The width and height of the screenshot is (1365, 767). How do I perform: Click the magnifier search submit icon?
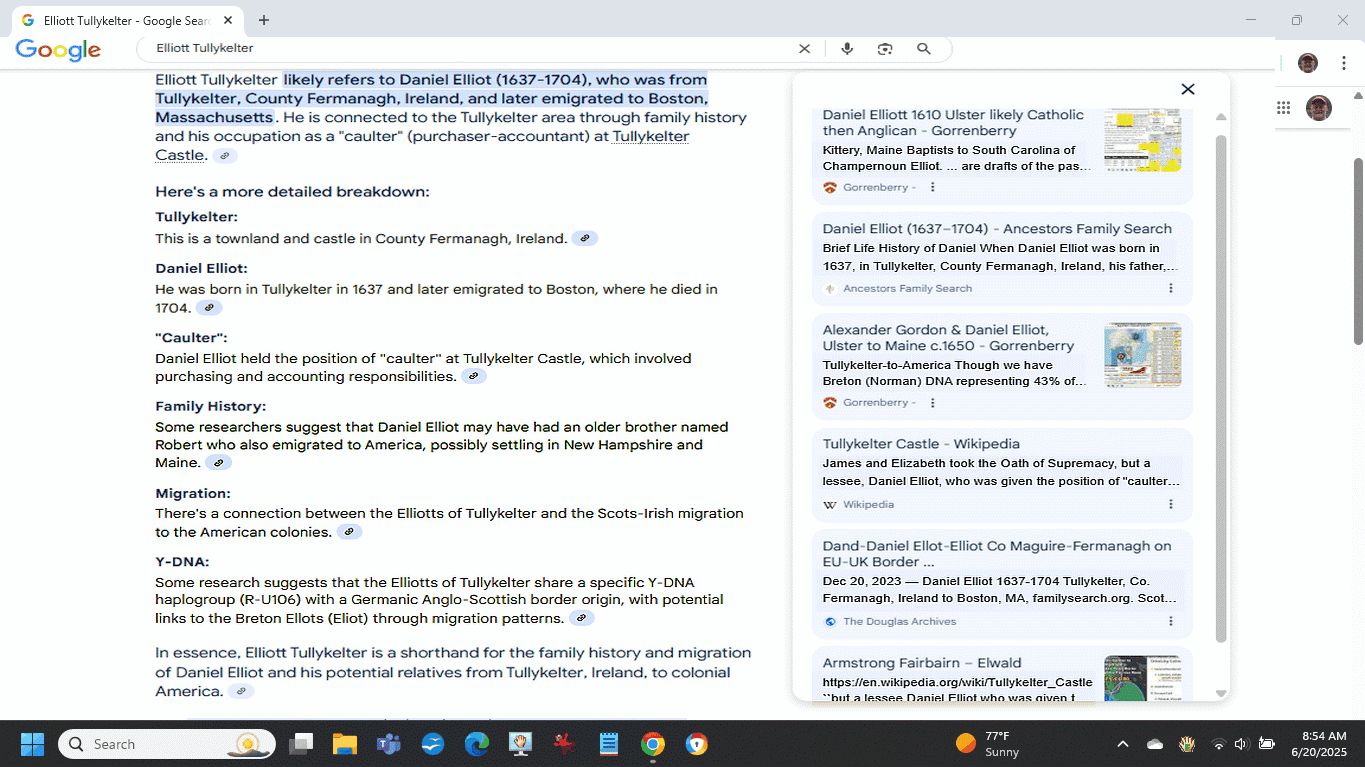924,48
